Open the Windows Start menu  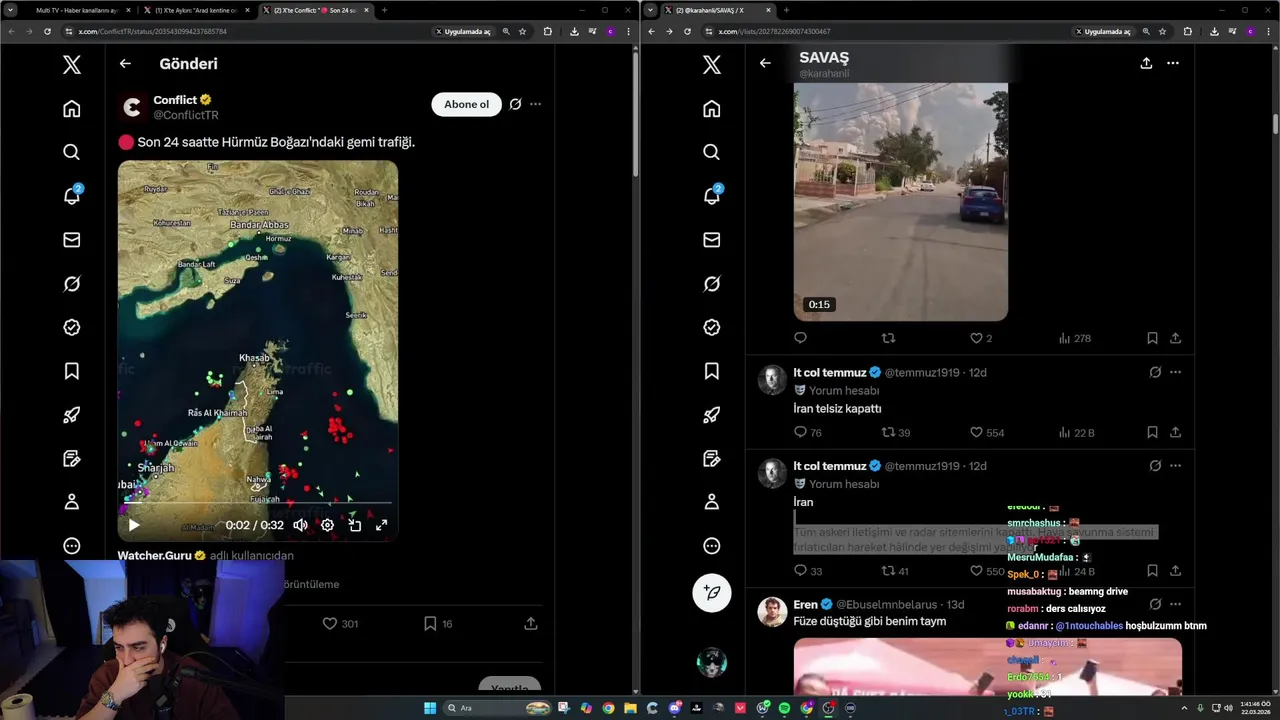click(x=429, y=708)
